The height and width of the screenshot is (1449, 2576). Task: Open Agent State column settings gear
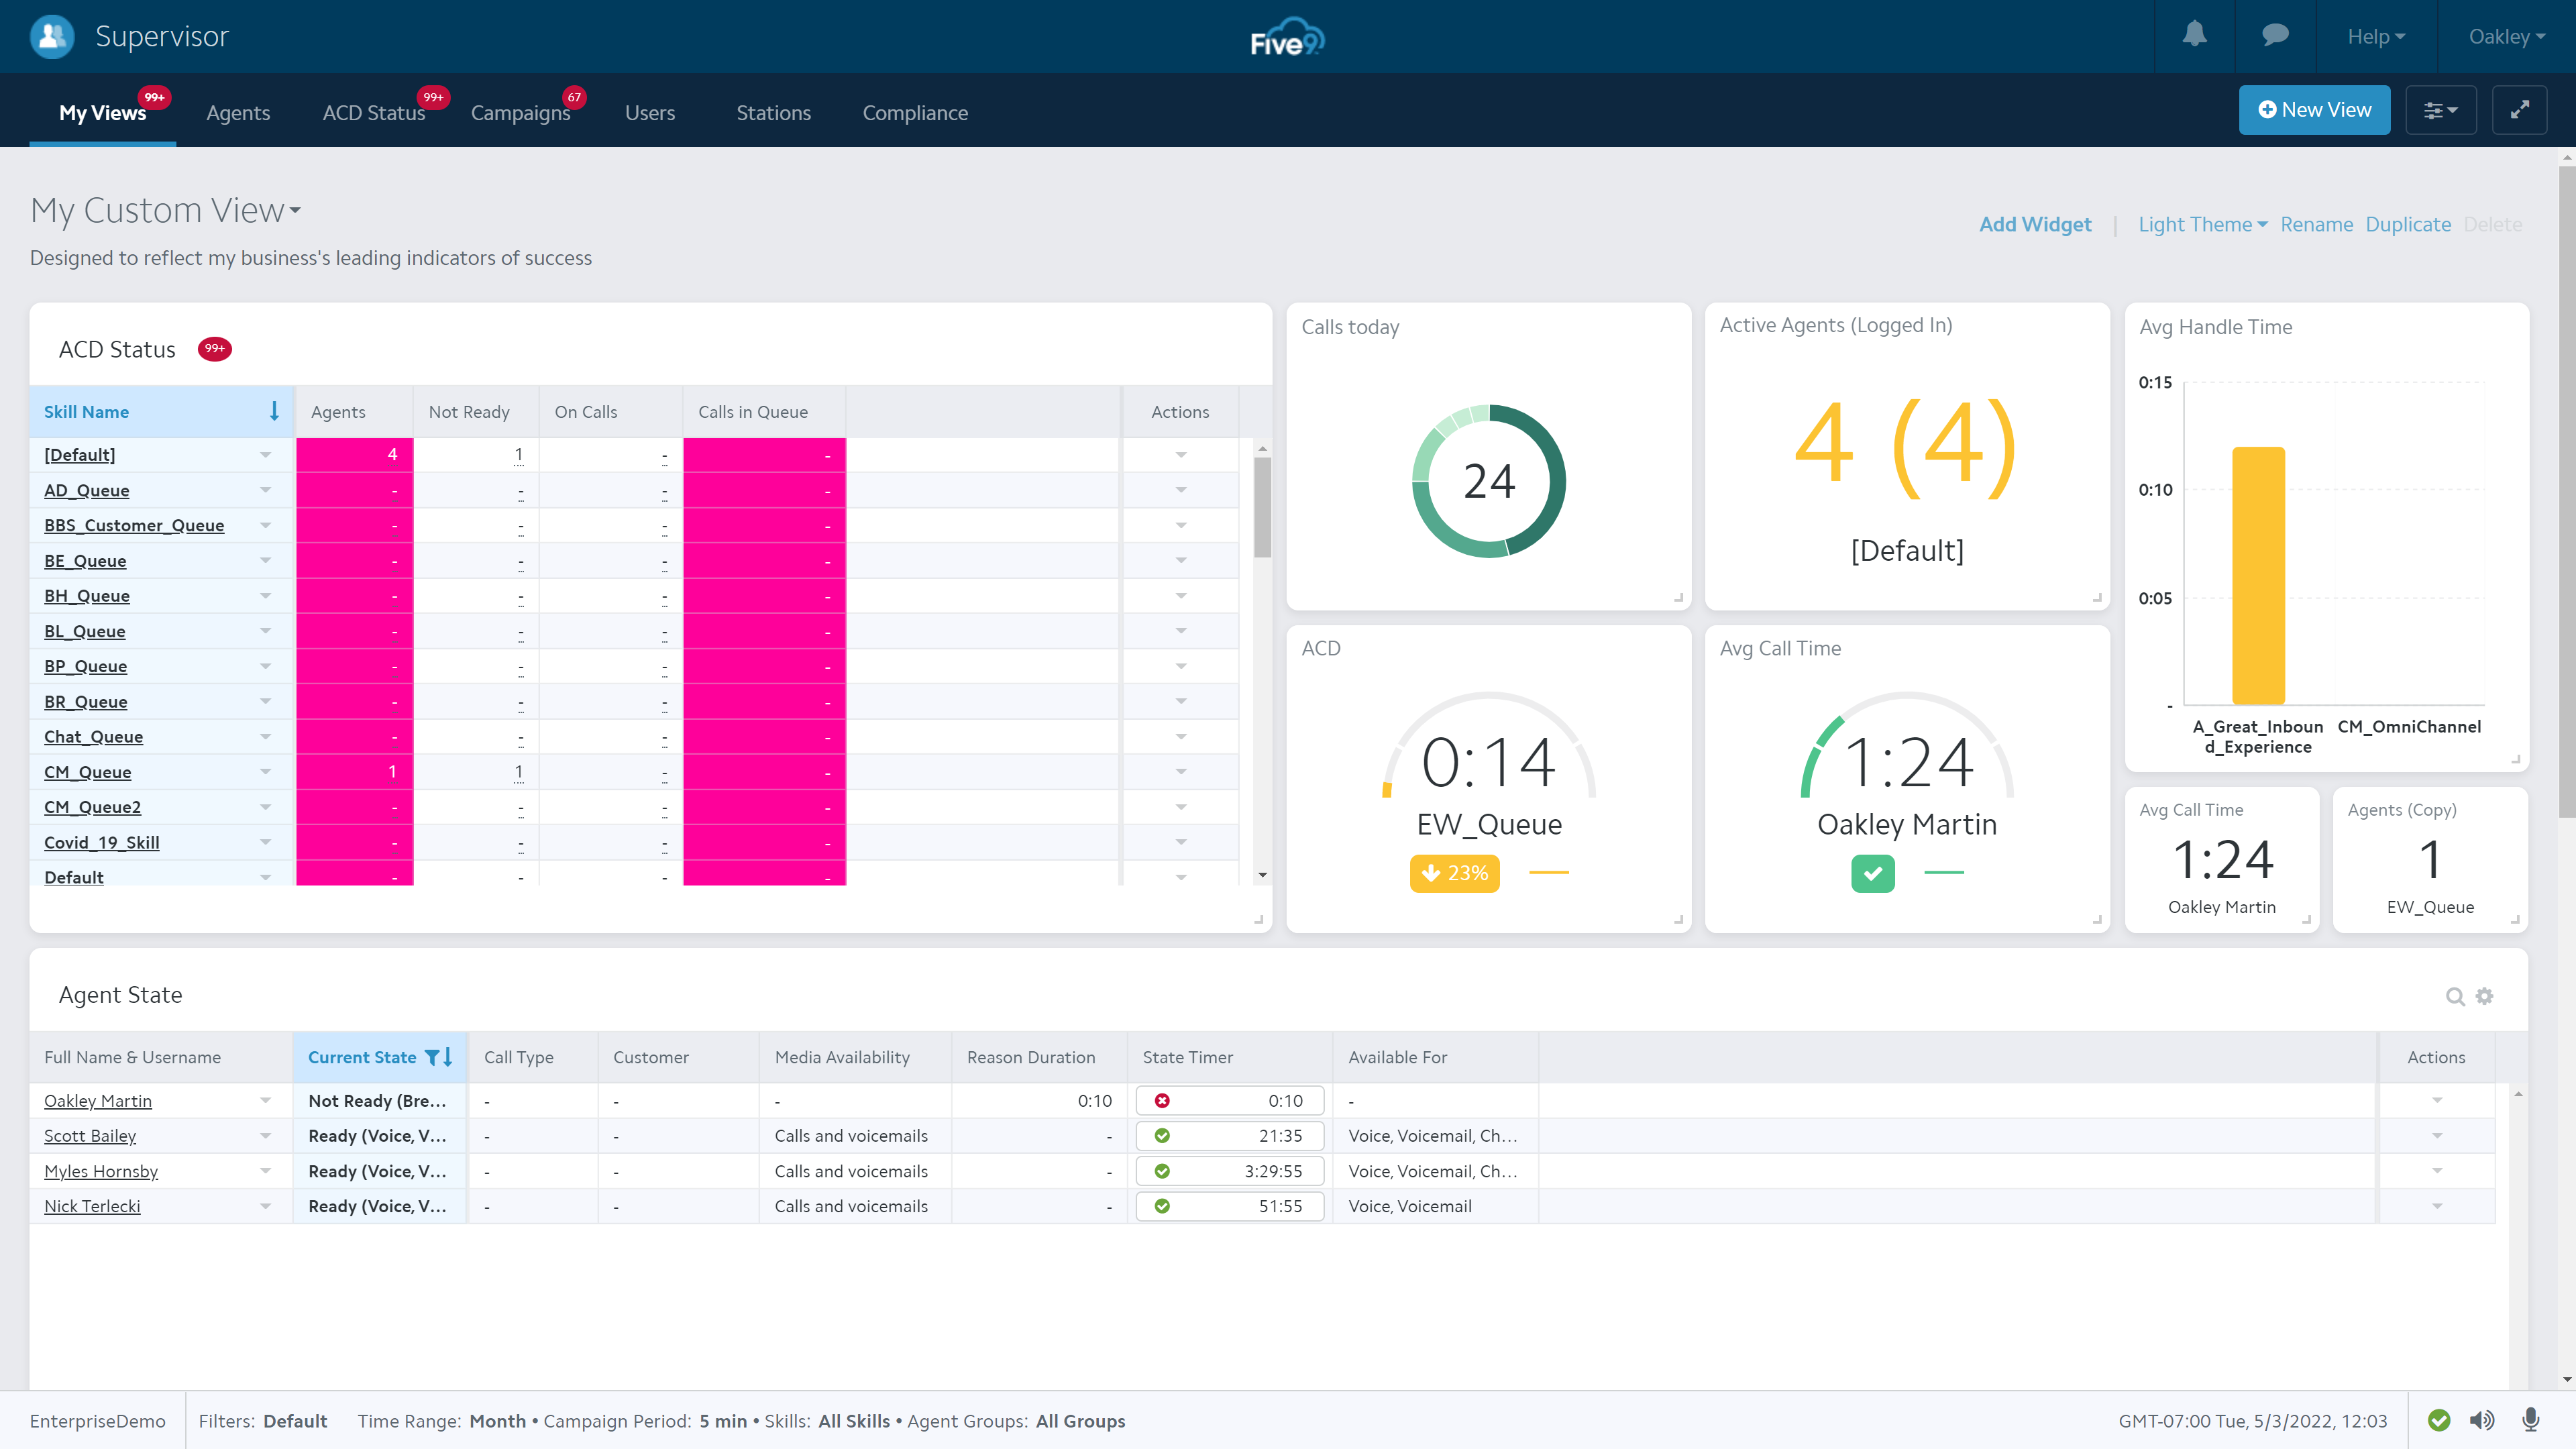point(2485,996)
